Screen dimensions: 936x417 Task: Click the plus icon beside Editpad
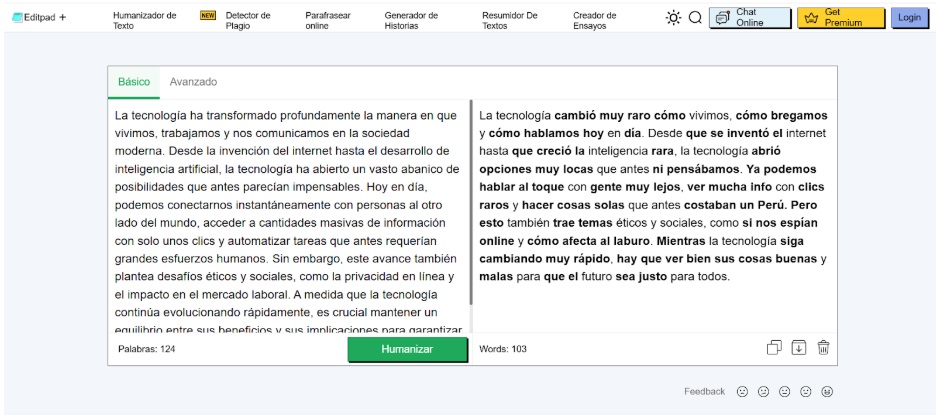[63, 18]
